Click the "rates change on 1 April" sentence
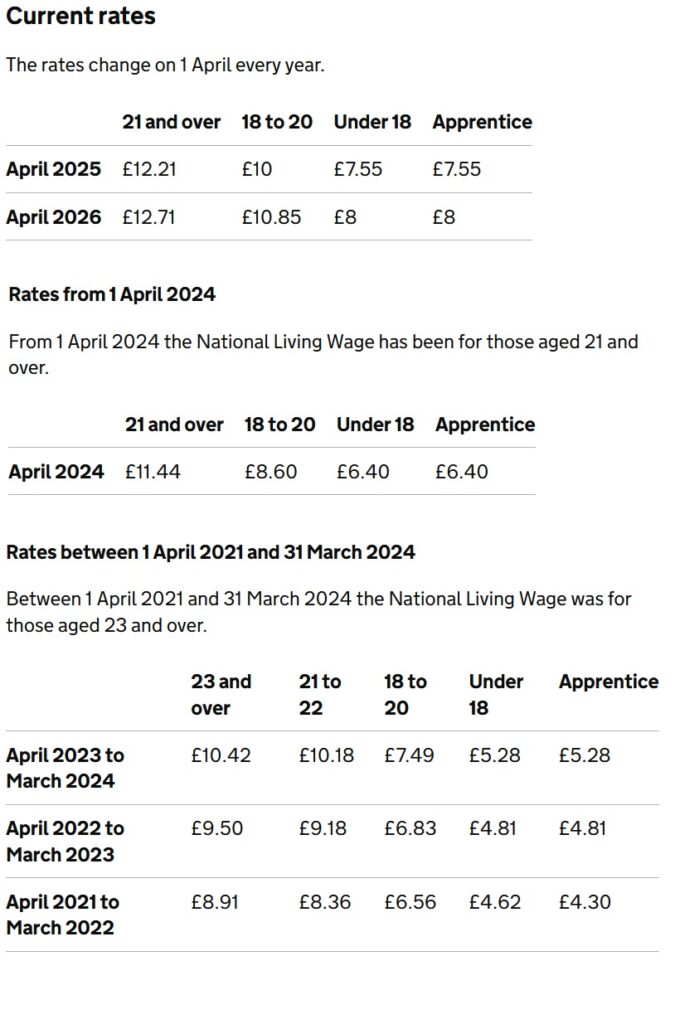 [165, 65]
